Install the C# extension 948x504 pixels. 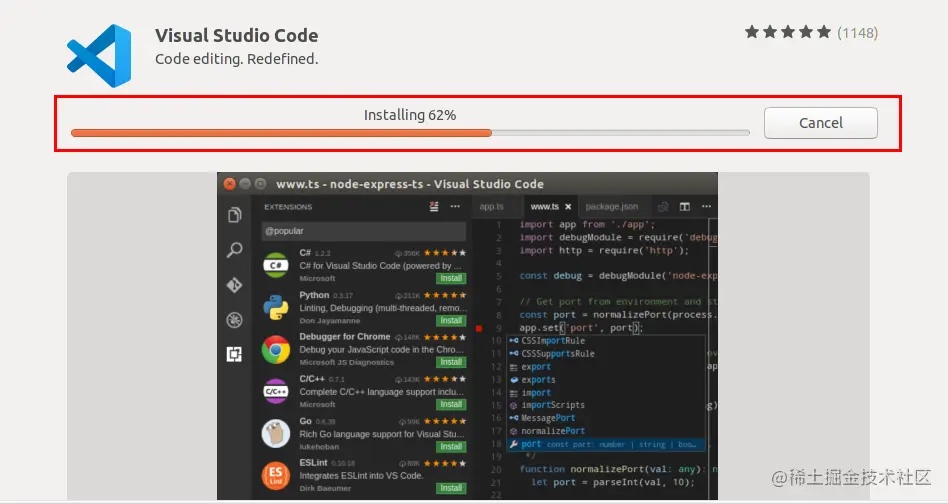click(451, 278)
